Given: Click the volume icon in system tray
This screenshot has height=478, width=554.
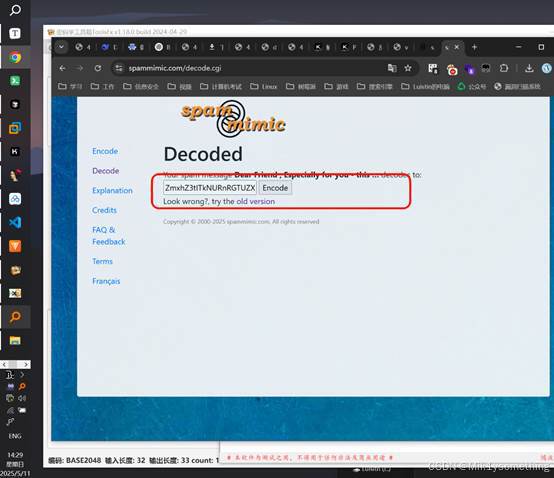Looking at the screenshot, I should pos(22,398).
